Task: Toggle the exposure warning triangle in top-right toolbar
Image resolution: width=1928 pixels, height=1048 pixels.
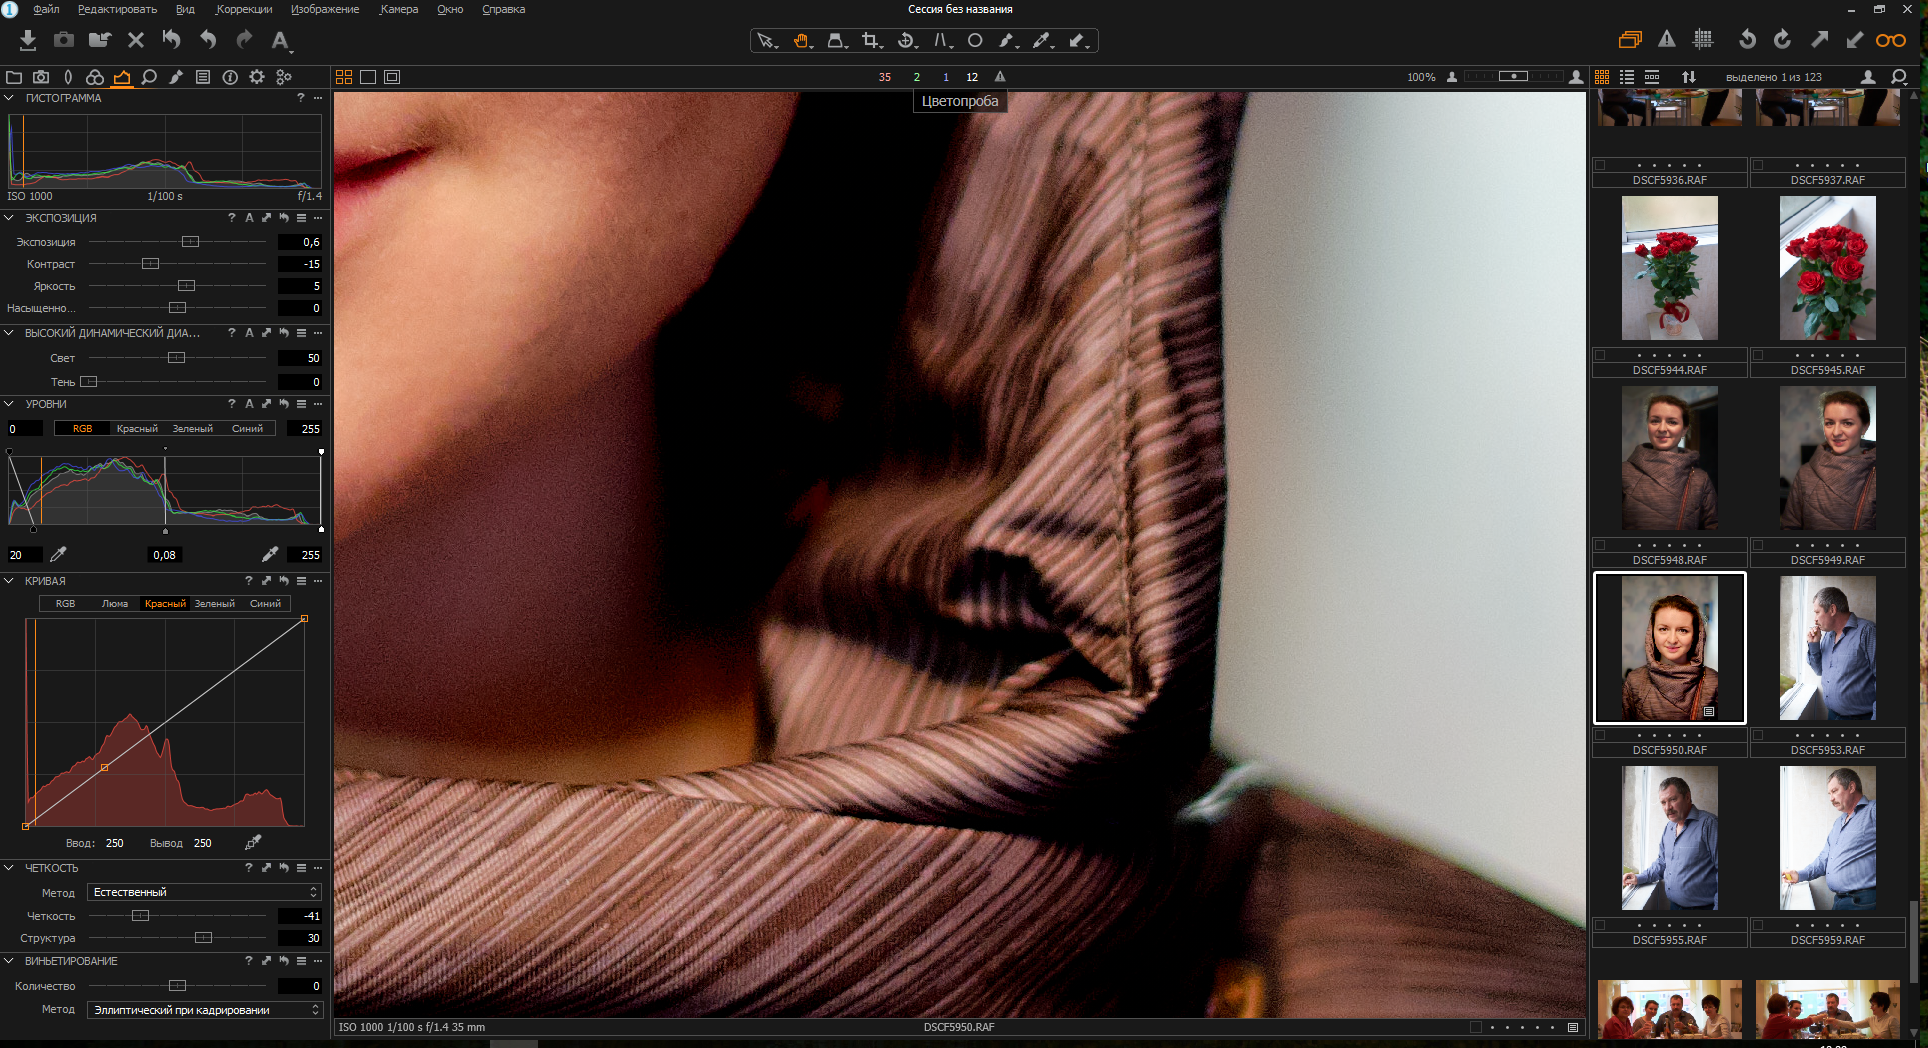Action: [x=1667, y=40]
